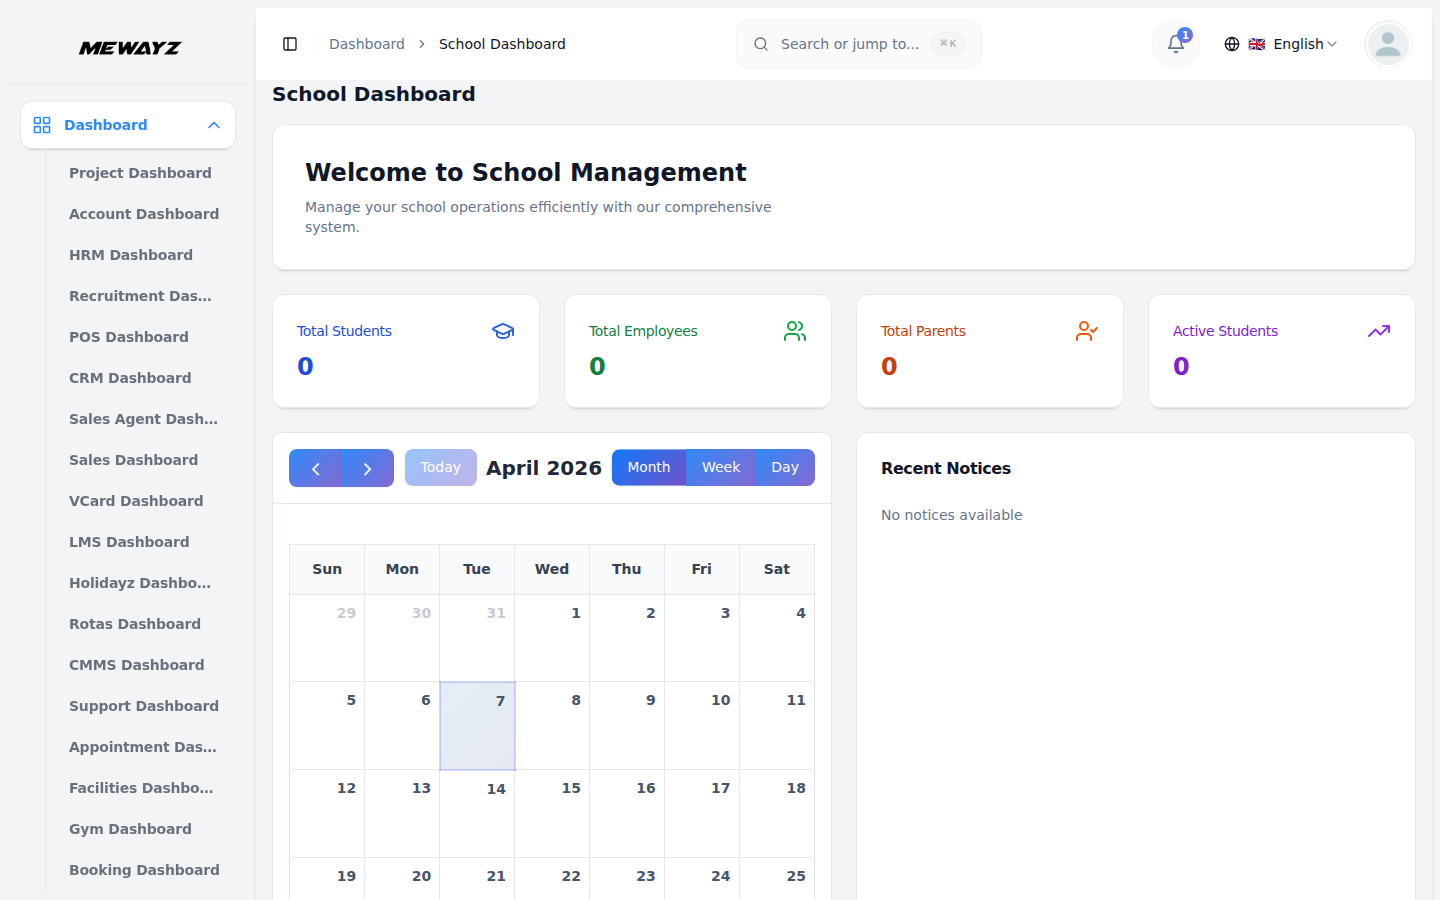Click the graduation cap on Total Students card
This screenshot has height=900, width=1440.
pyautogui.click(x=503, y=331)
